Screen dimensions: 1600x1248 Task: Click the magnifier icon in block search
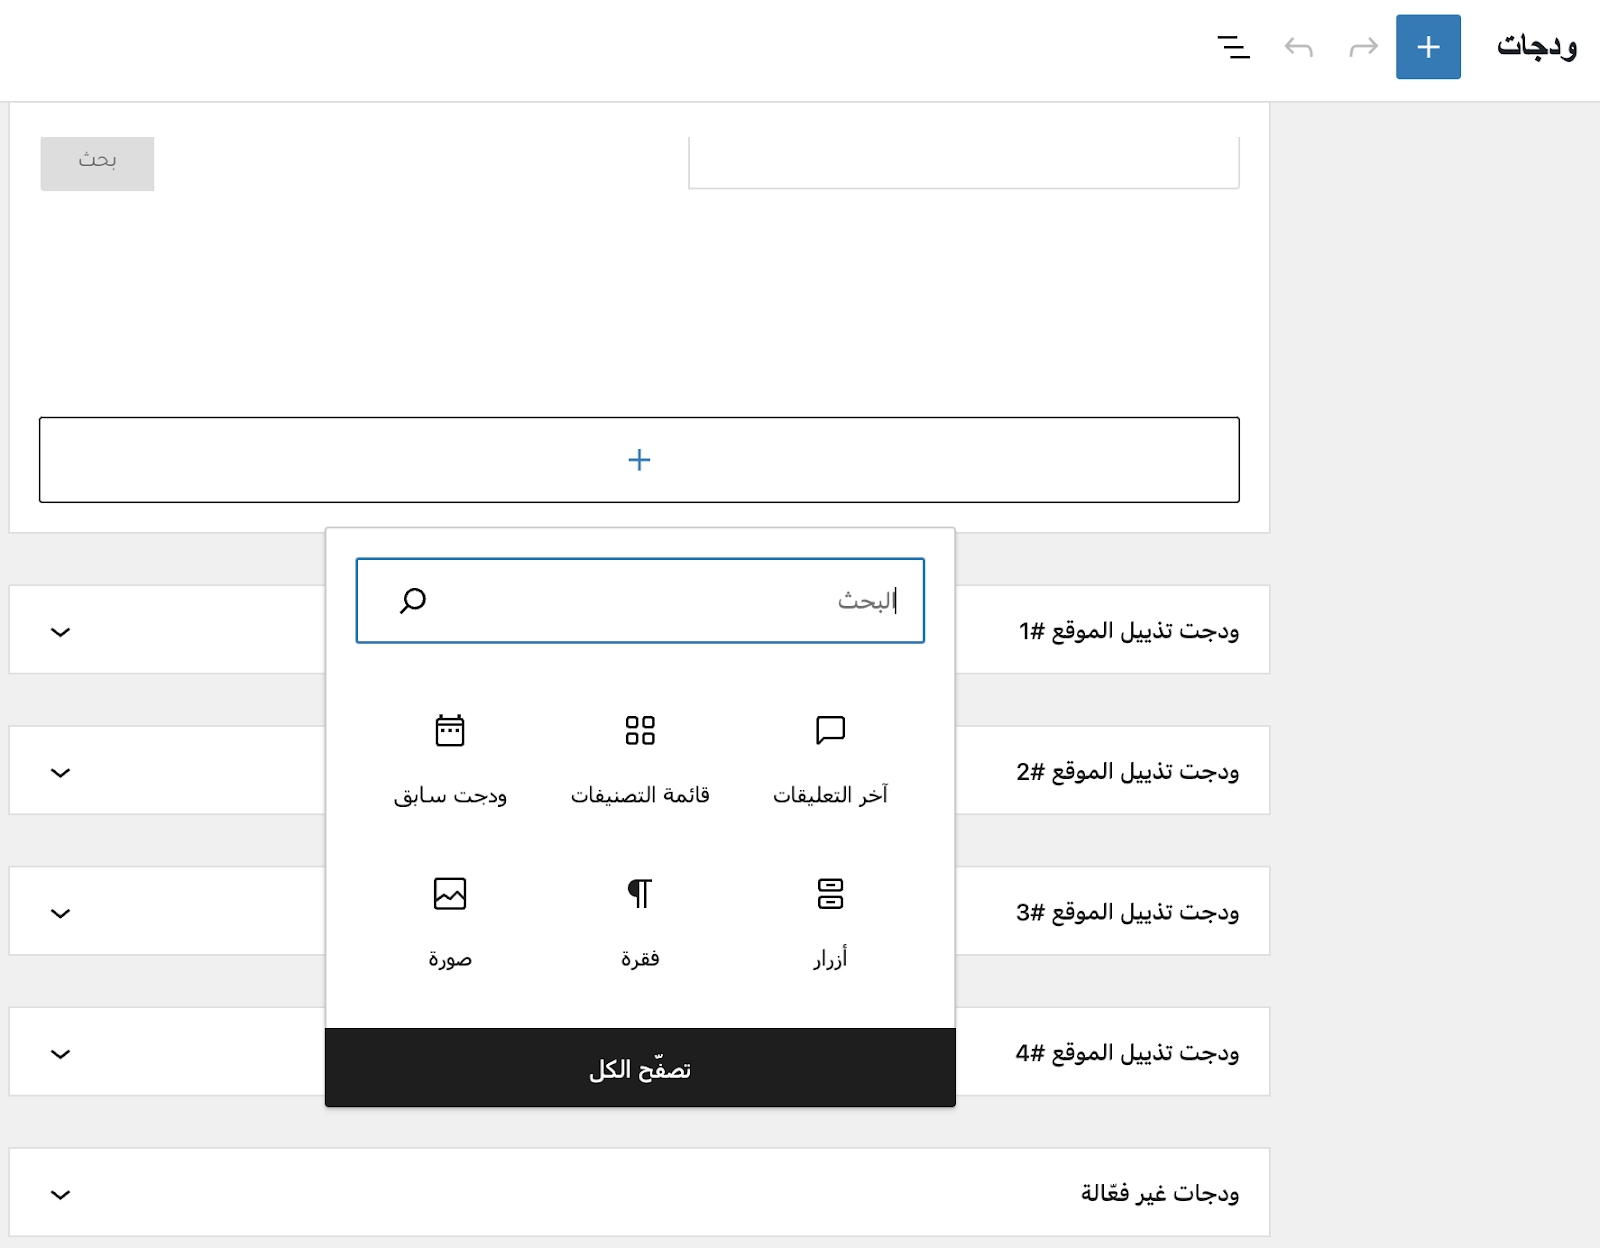pyautogui.click(x=413, y=600)
